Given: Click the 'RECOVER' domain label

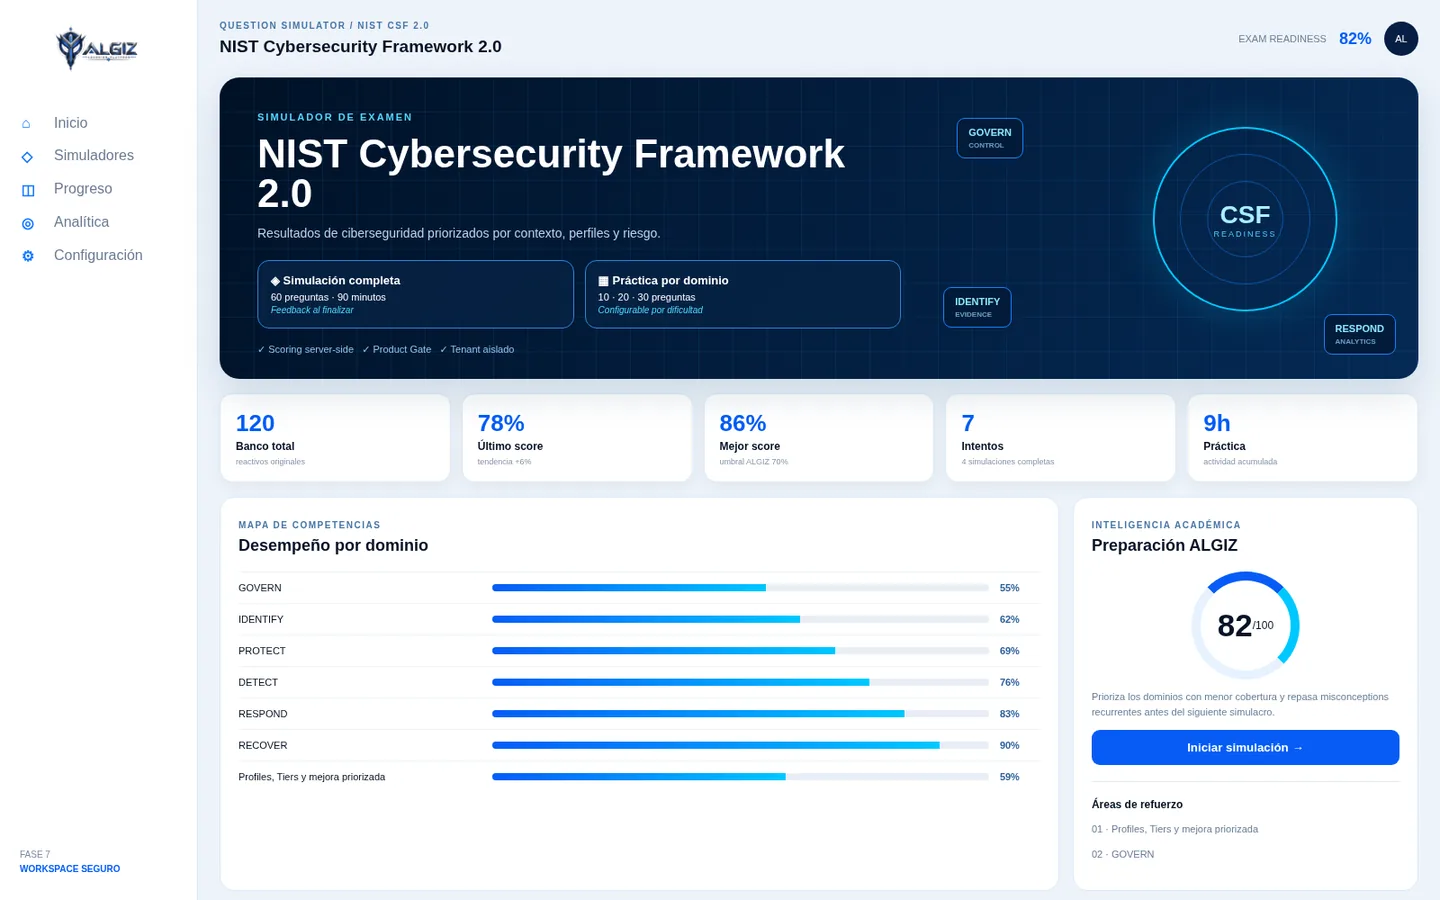Looking at the screenshot, I should [x=263, y=745].
